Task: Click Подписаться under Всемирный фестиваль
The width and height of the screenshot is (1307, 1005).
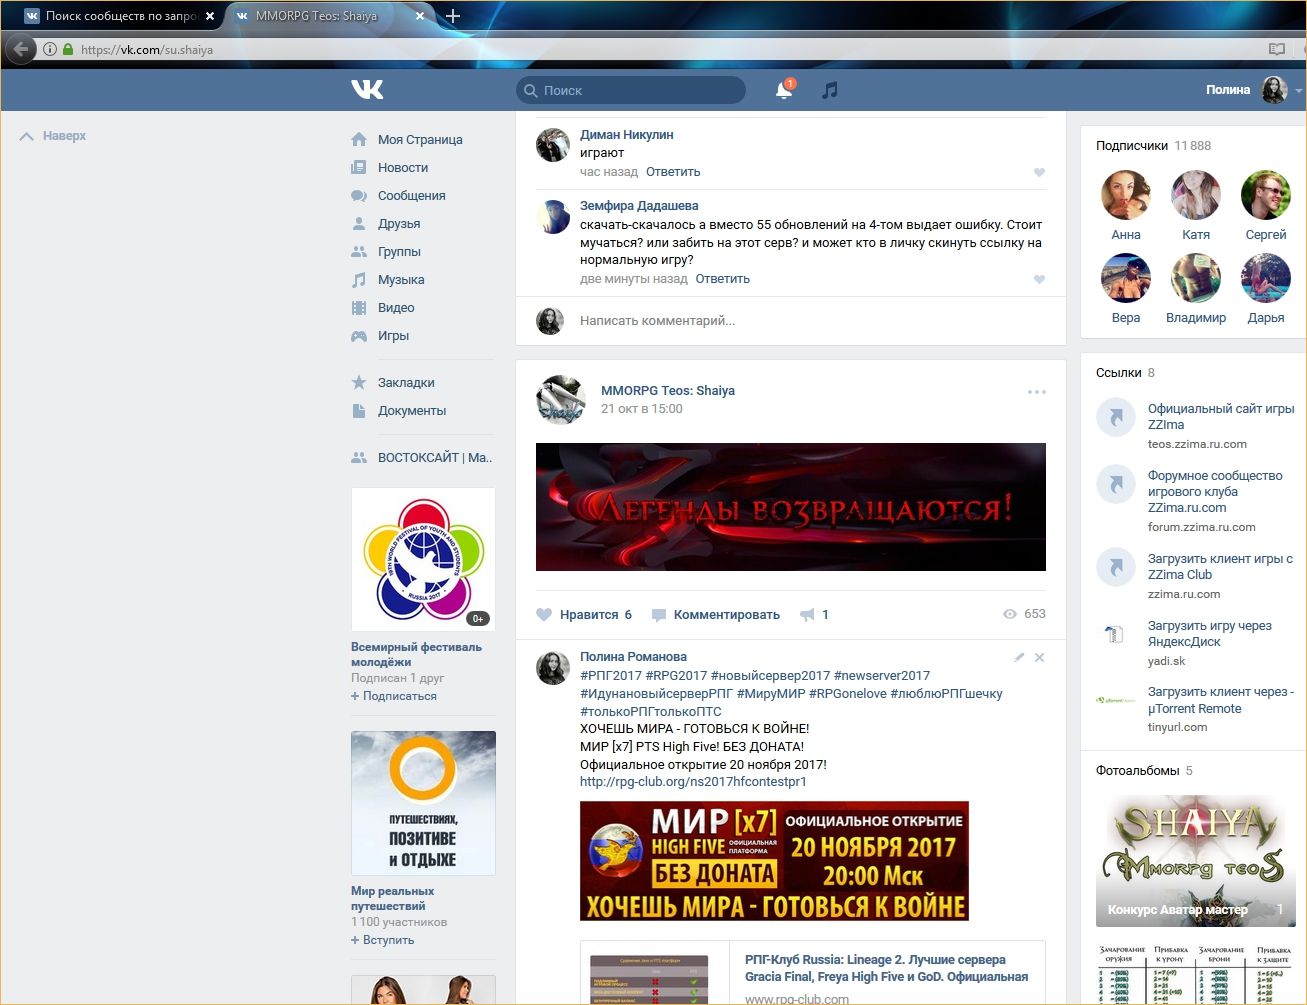Action: [394, 696]
